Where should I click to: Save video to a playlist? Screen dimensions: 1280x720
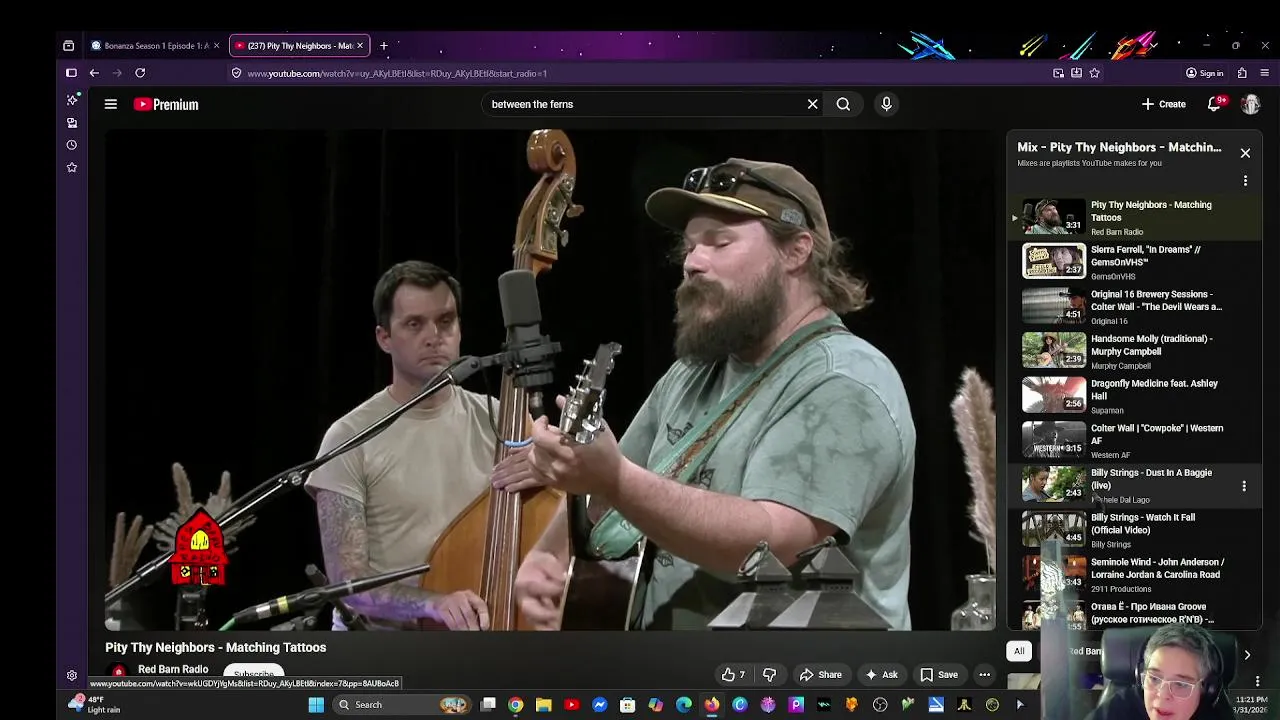click(939, 675)
